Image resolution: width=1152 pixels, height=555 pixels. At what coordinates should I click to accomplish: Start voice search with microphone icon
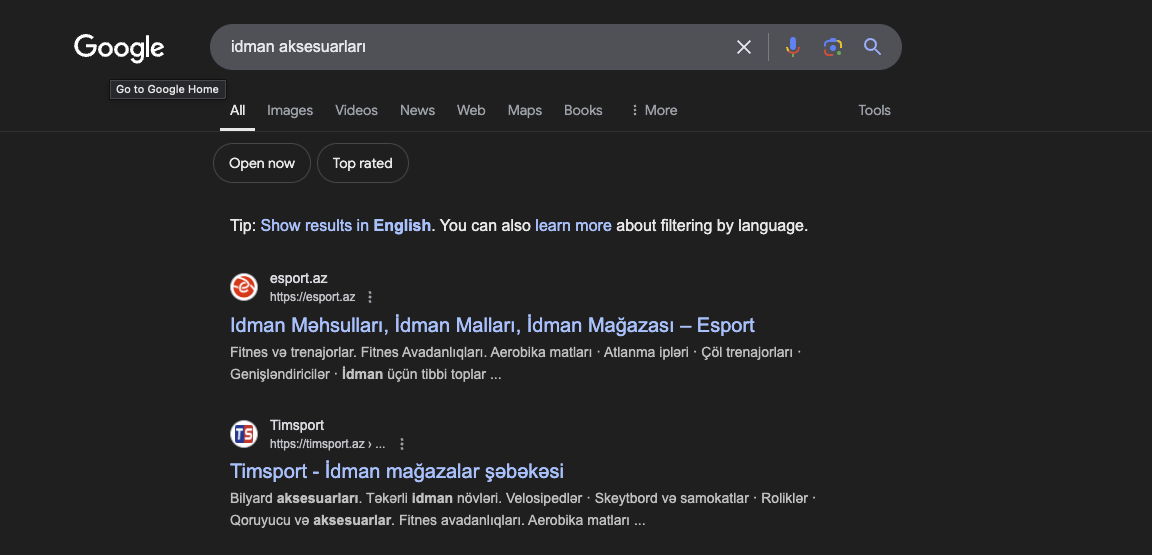tap(793, 47)
